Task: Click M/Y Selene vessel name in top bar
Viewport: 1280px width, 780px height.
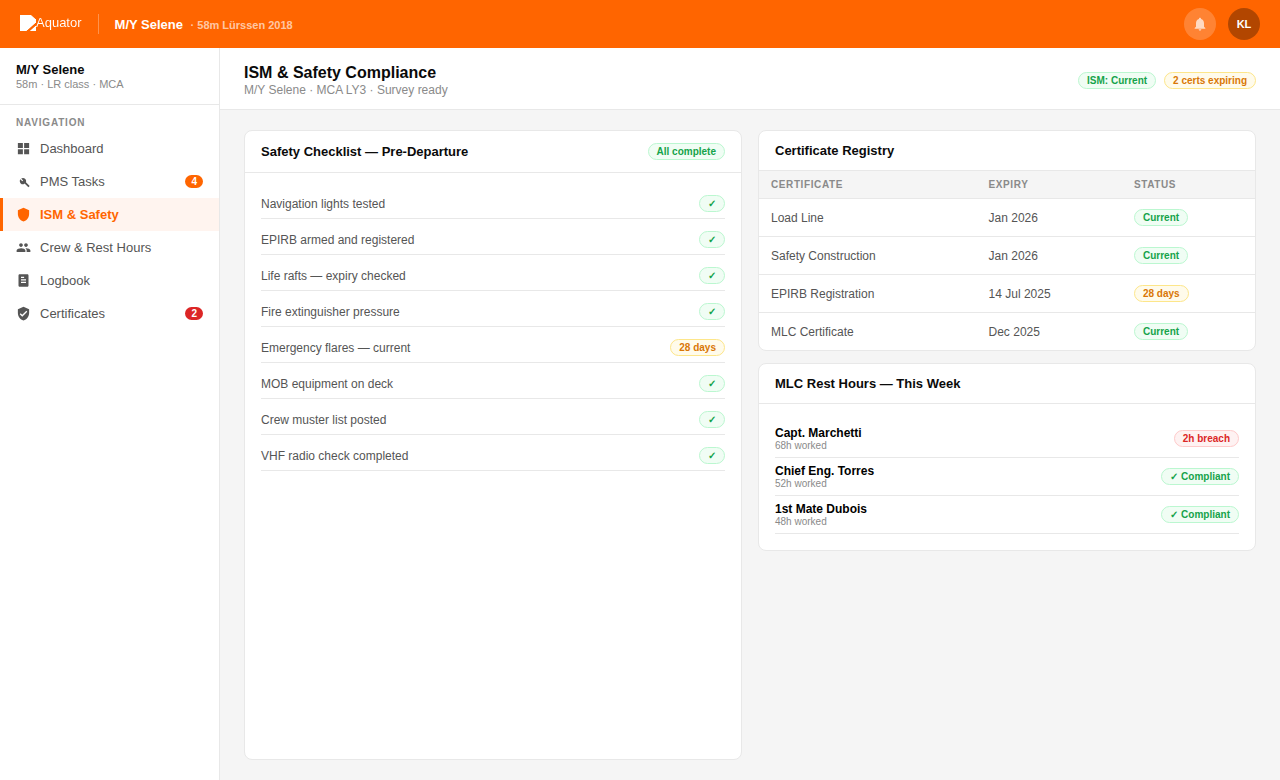Action: 149,24
